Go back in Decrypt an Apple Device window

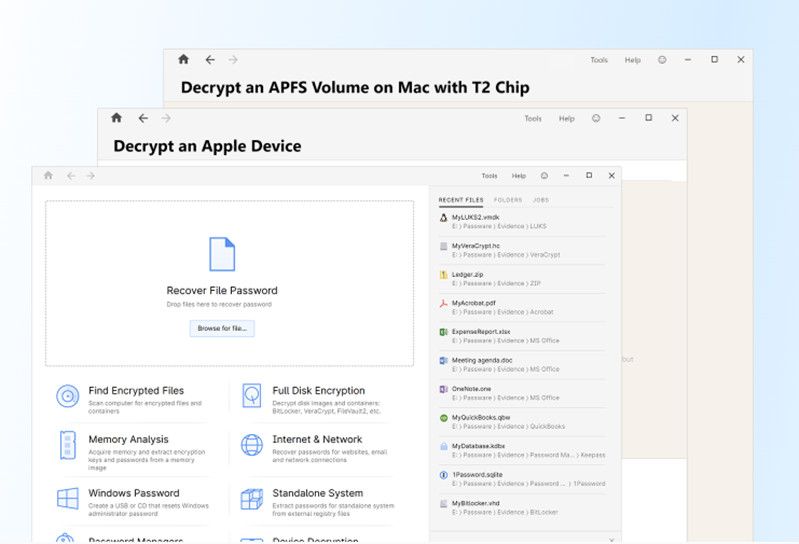[143, 119]
